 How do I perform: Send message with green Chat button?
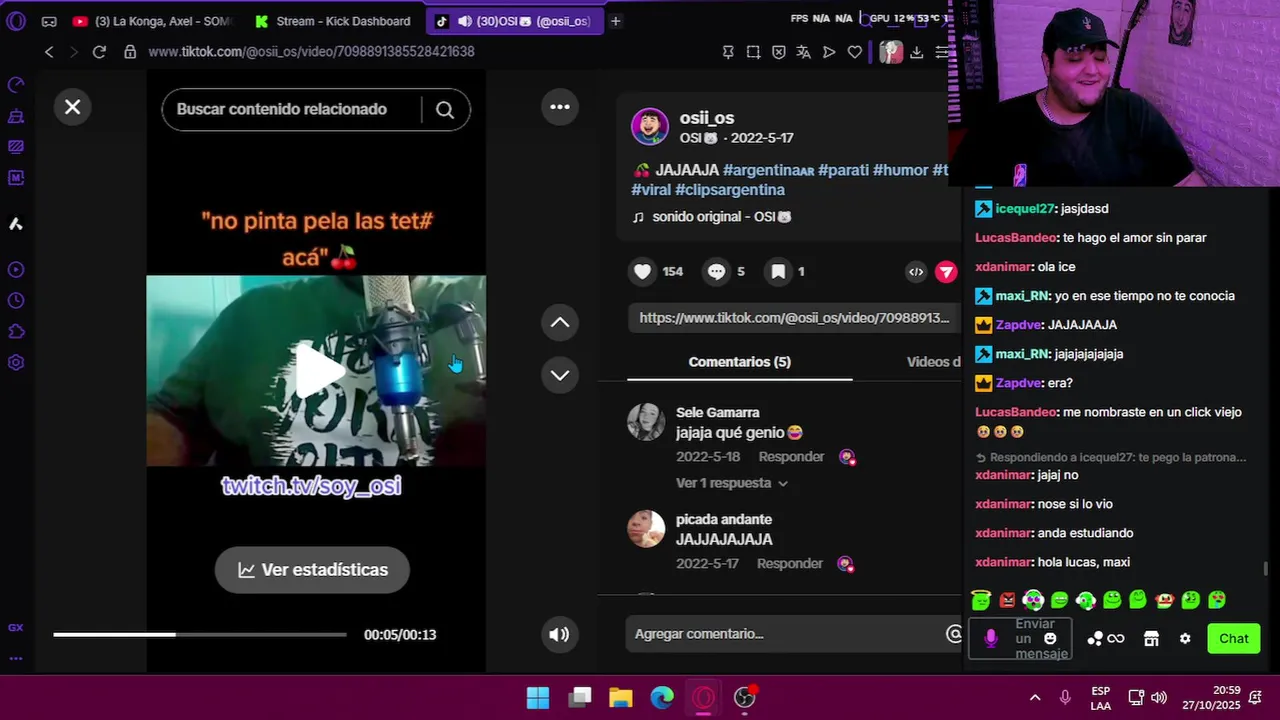1233,639
